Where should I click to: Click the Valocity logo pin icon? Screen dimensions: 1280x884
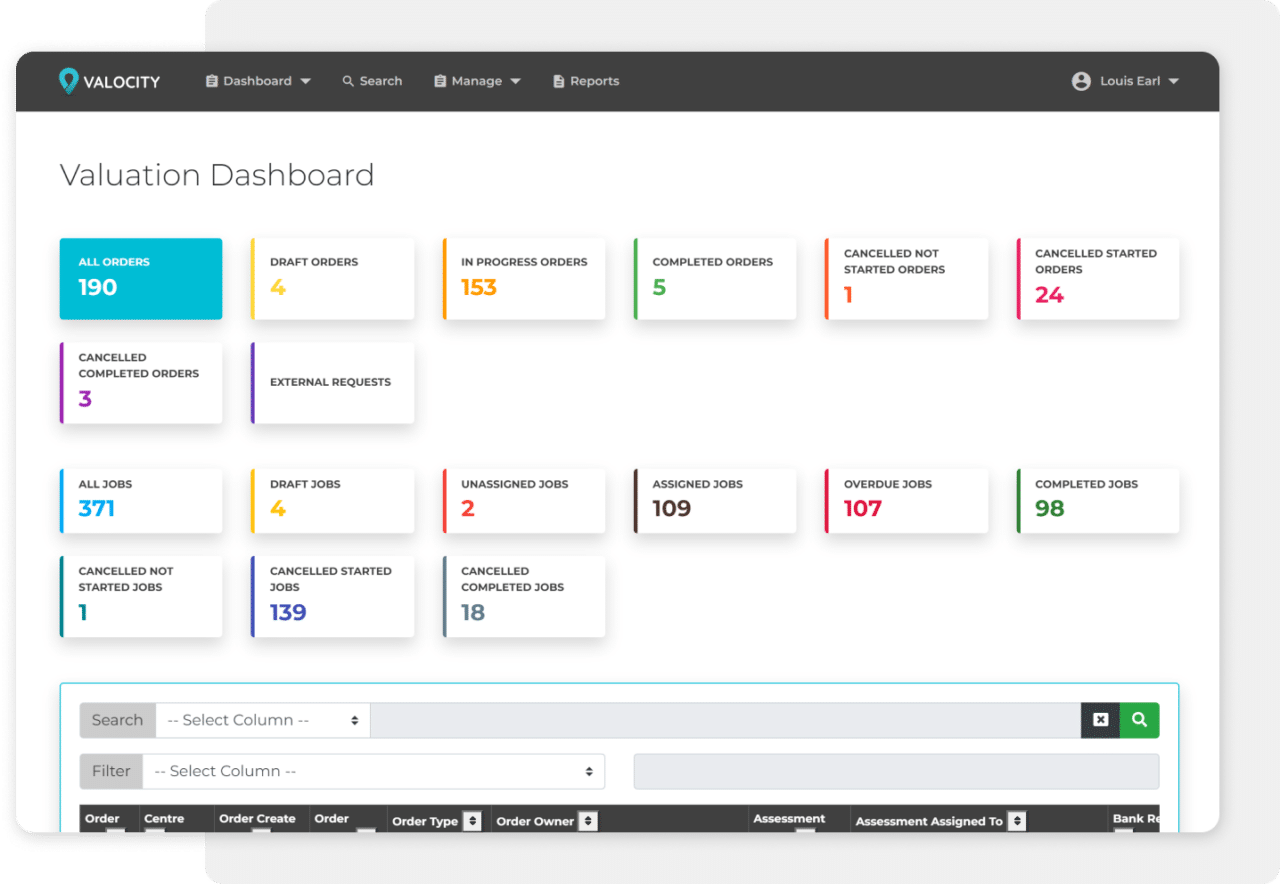pyautogui.click(x=68, y=81)
